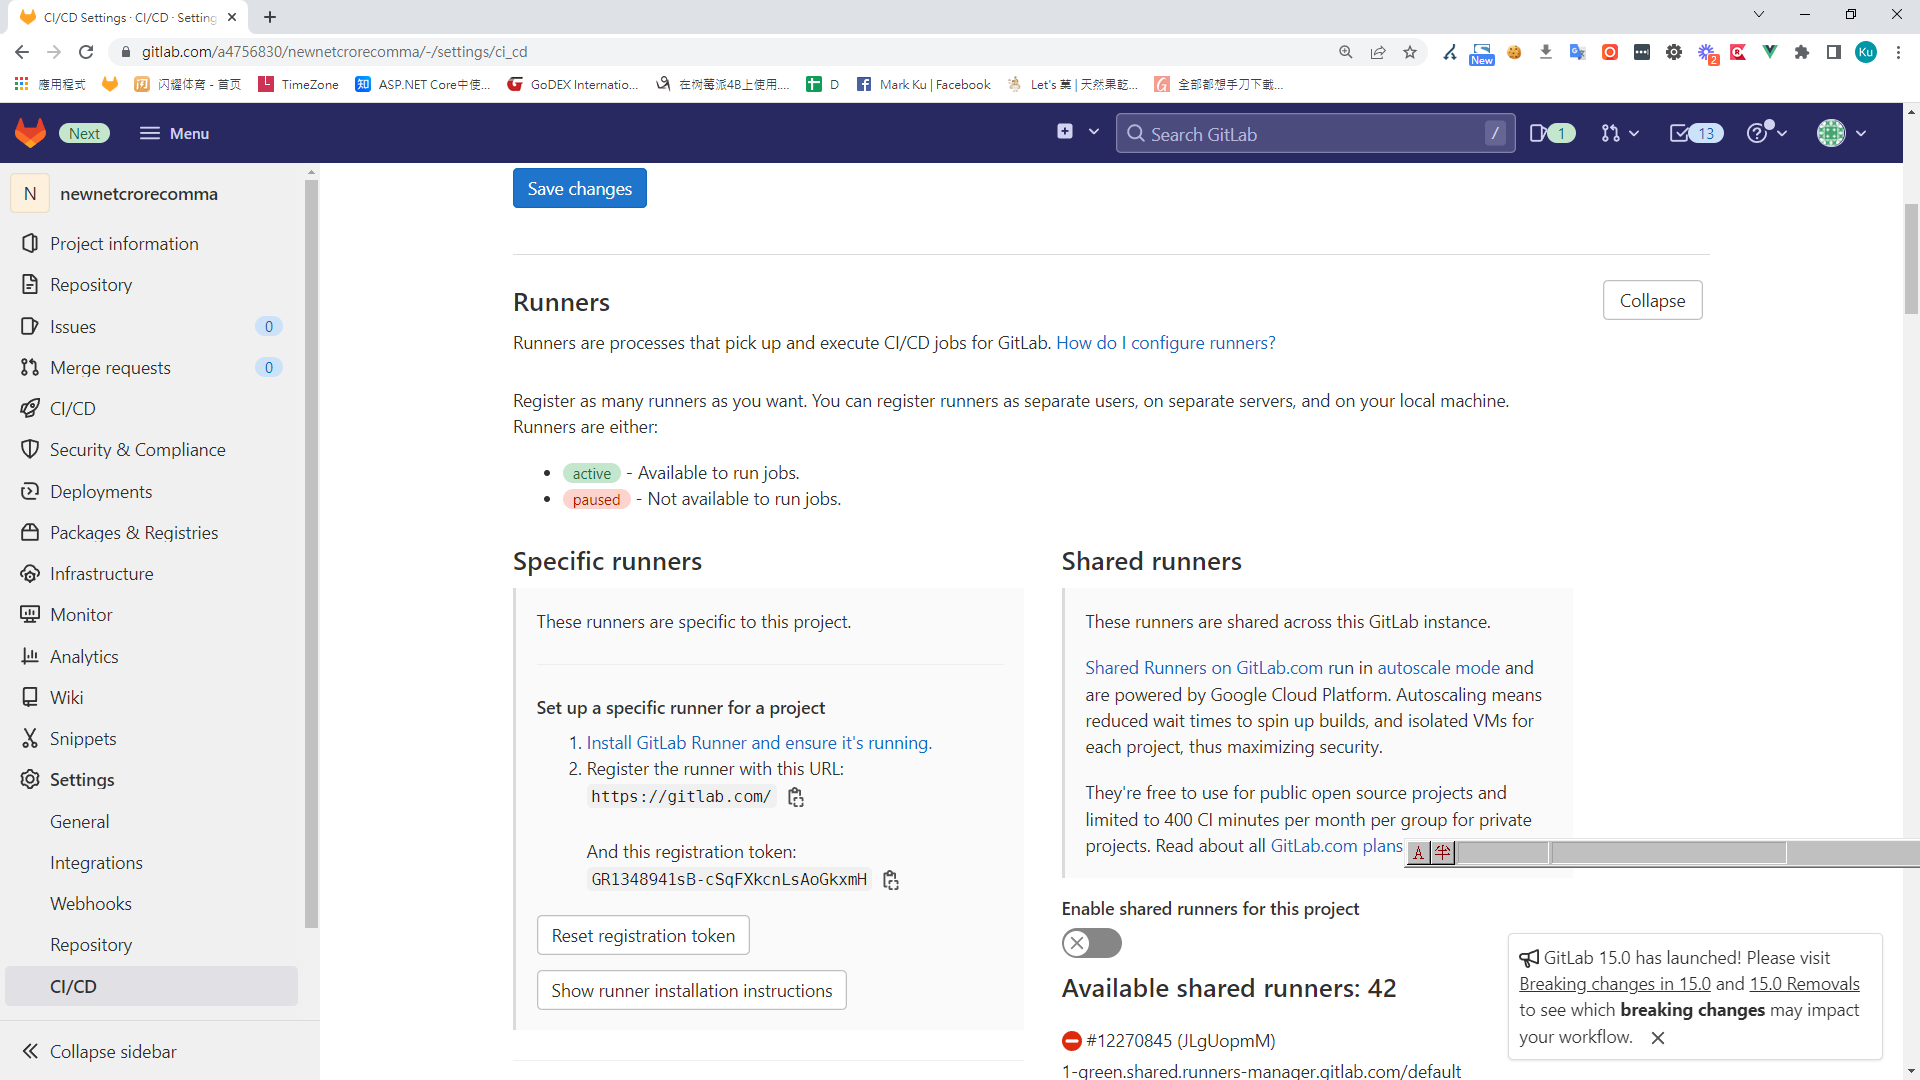Open the main Menu
Viewport: 1920px width, 1080px height.
pyautogui.click(x=174, y=133)
